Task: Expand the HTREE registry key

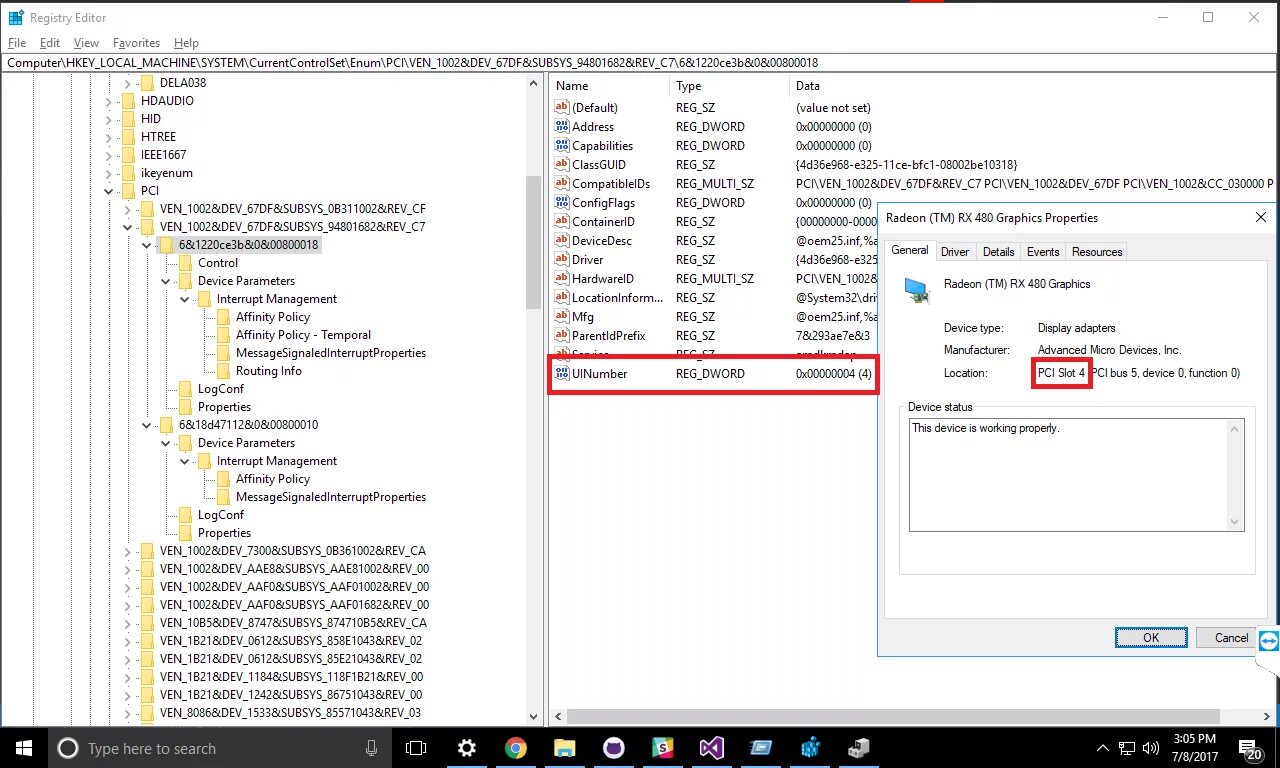Action: pos(108,137)
